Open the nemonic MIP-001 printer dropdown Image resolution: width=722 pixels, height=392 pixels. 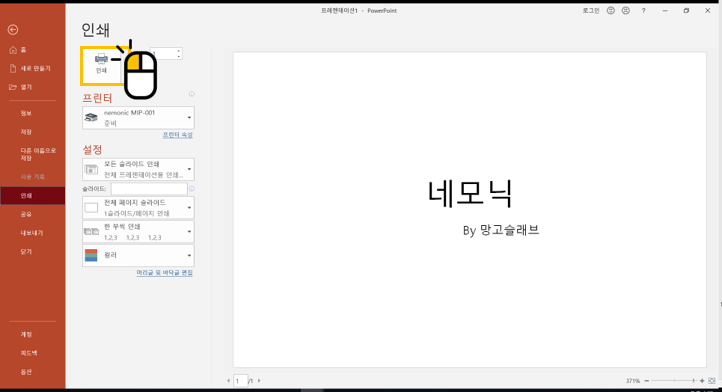(x=138, y=117)
